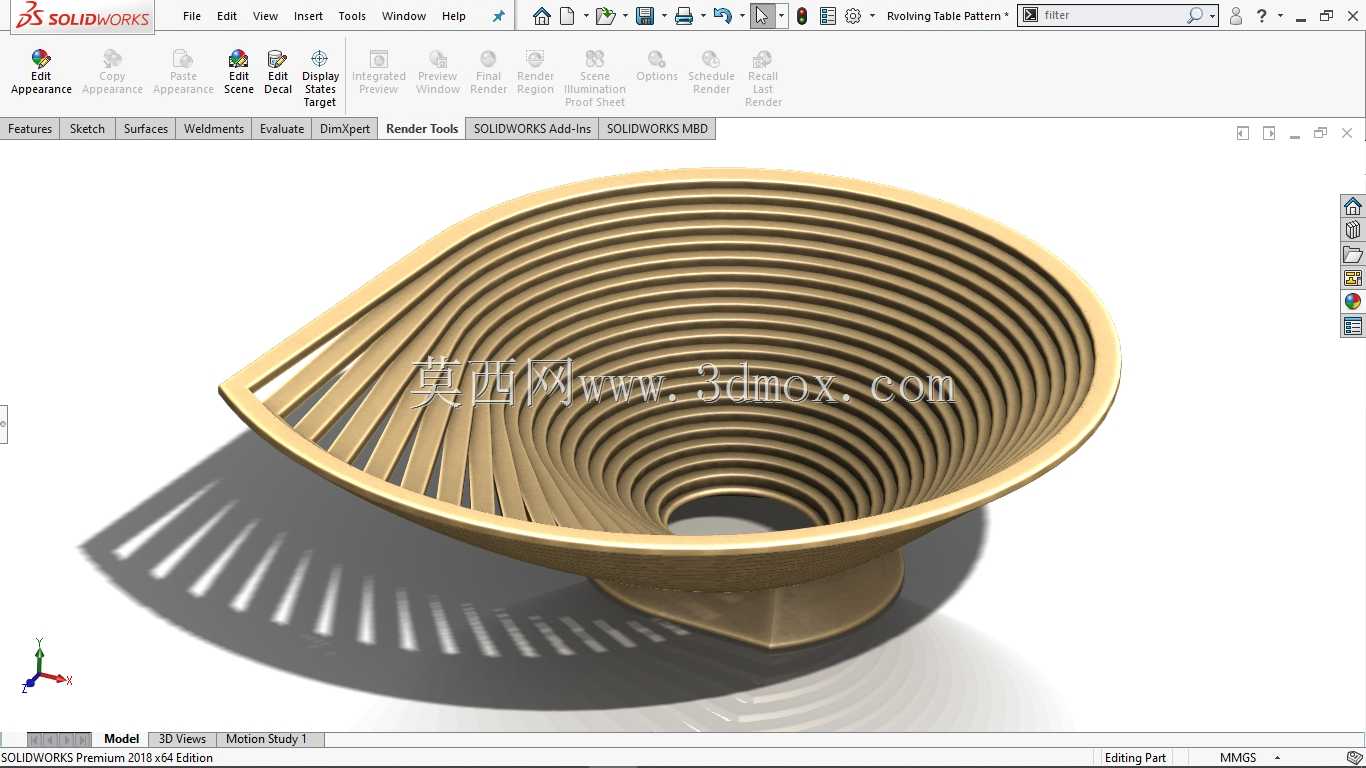This screenshot has width=1366, height=768.
Task: Click the user Login icon
Action: tap(1236, 16)
